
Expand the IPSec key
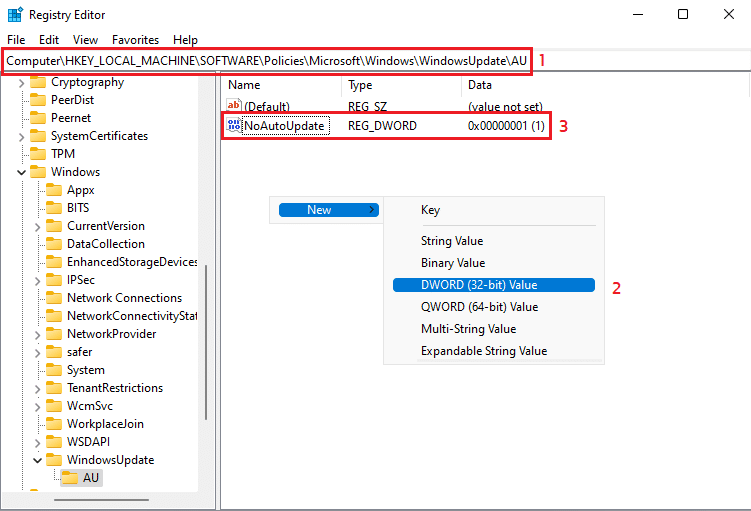point(37,281)
